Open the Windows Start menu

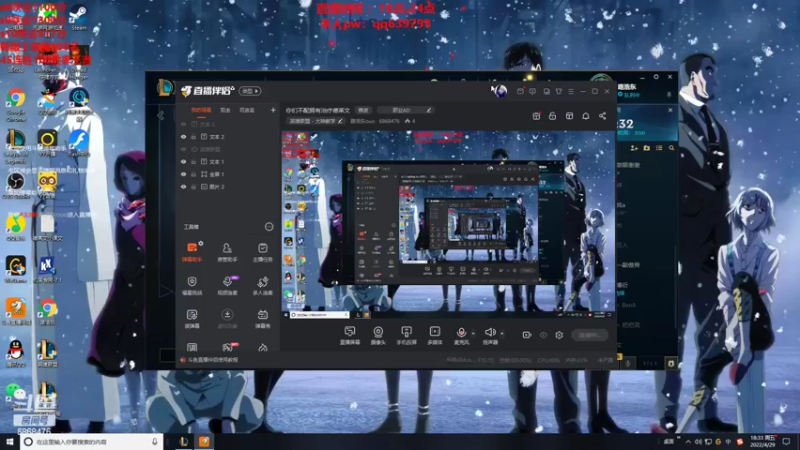pos(10,442)
